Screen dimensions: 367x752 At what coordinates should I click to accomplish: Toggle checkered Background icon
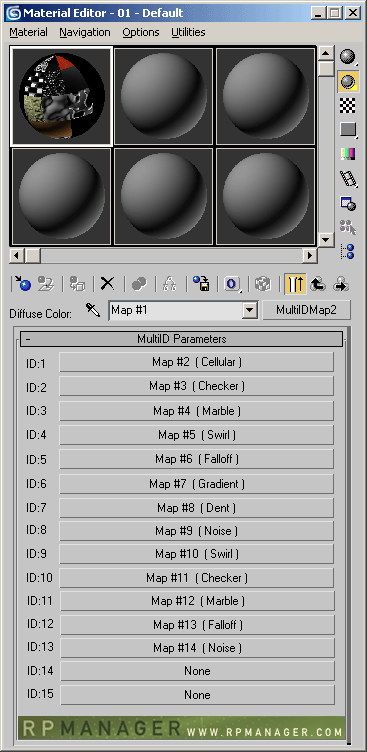(348, 106)
